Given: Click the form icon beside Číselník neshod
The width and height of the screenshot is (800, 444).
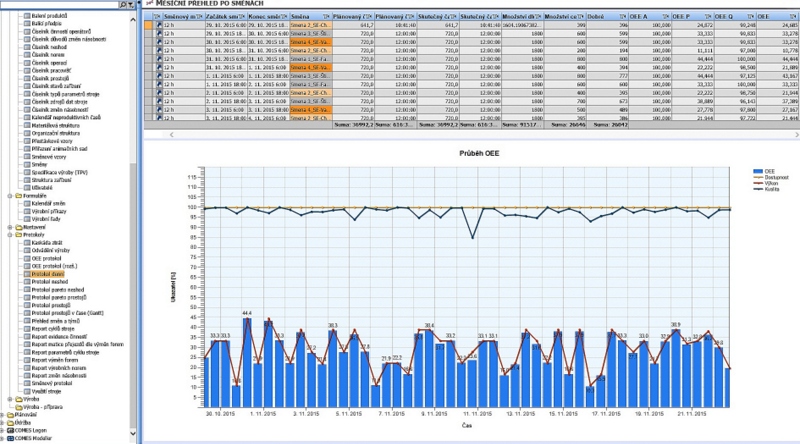Looking at the screenshot, I should (27, 47).
